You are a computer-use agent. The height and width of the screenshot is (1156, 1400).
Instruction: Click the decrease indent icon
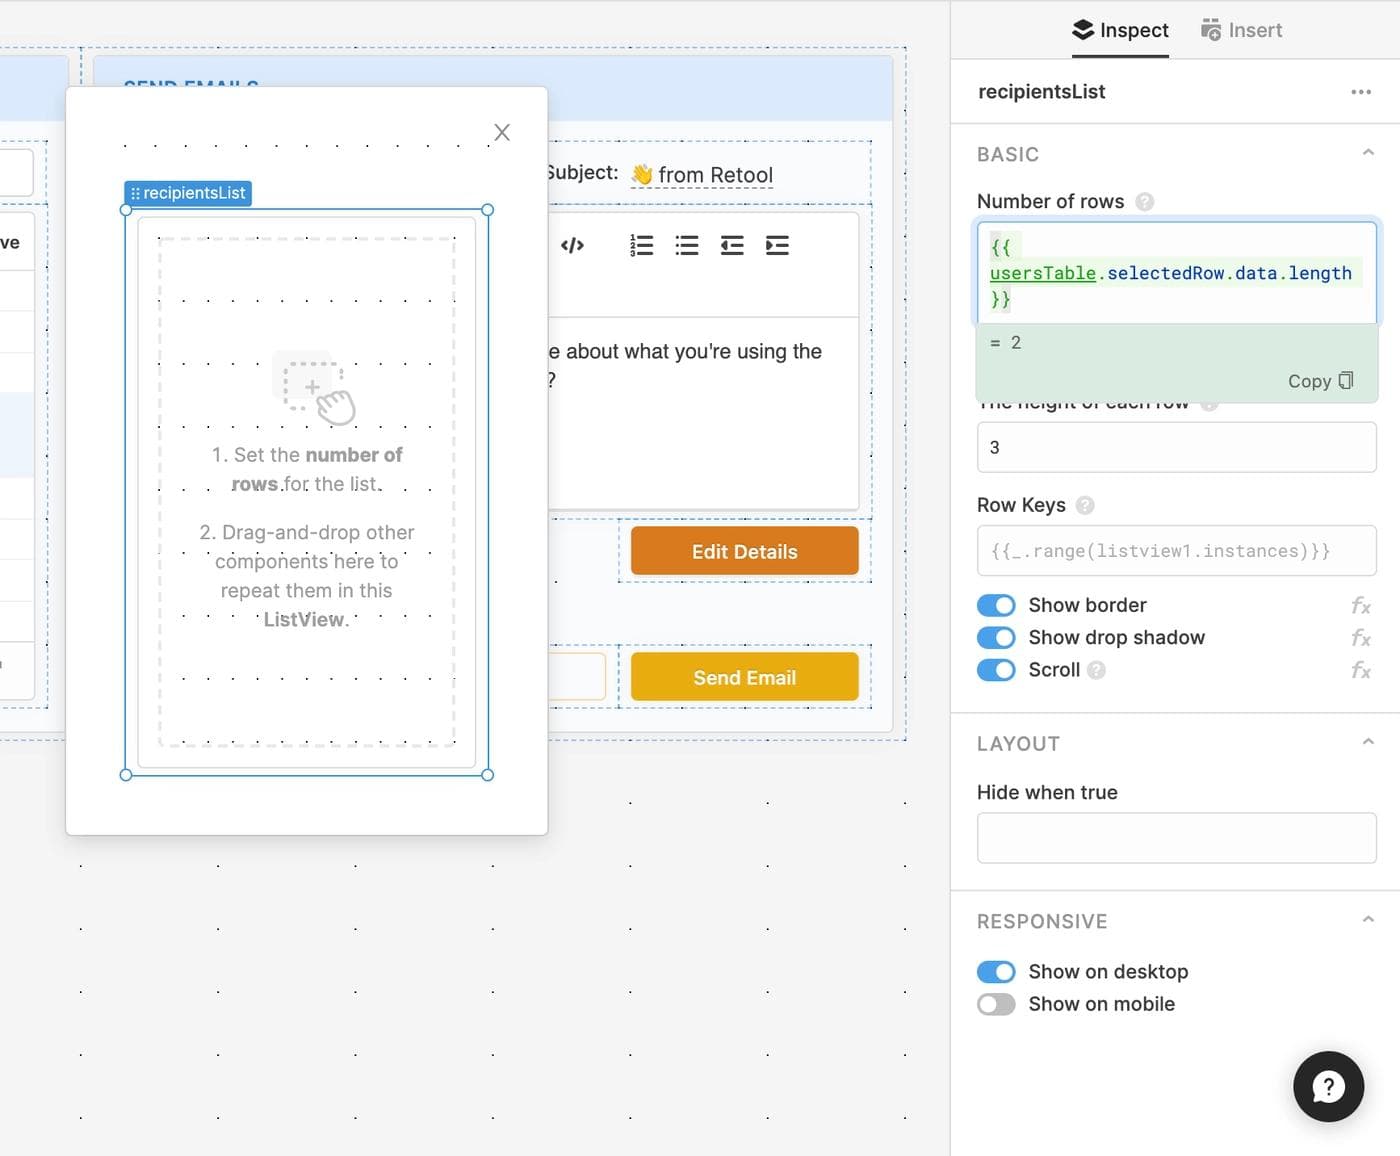pos(732,245)
